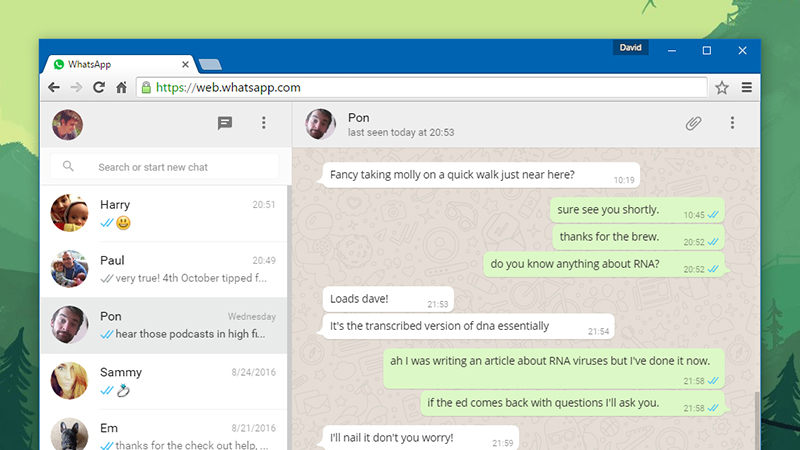The height and width of the screenshot is (450, 800).
Task: Click message 'sure see you shortly.'
Action: [637, 210]
